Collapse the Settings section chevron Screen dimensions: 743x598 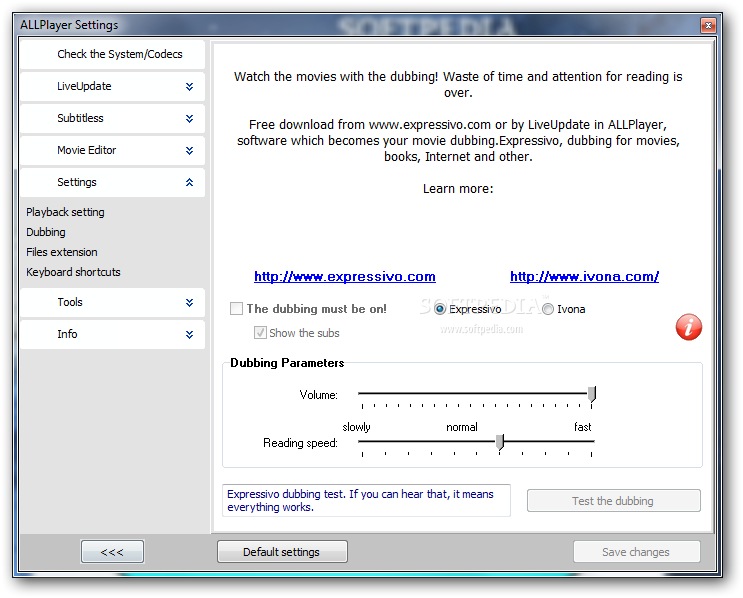(x=189, y=182)
